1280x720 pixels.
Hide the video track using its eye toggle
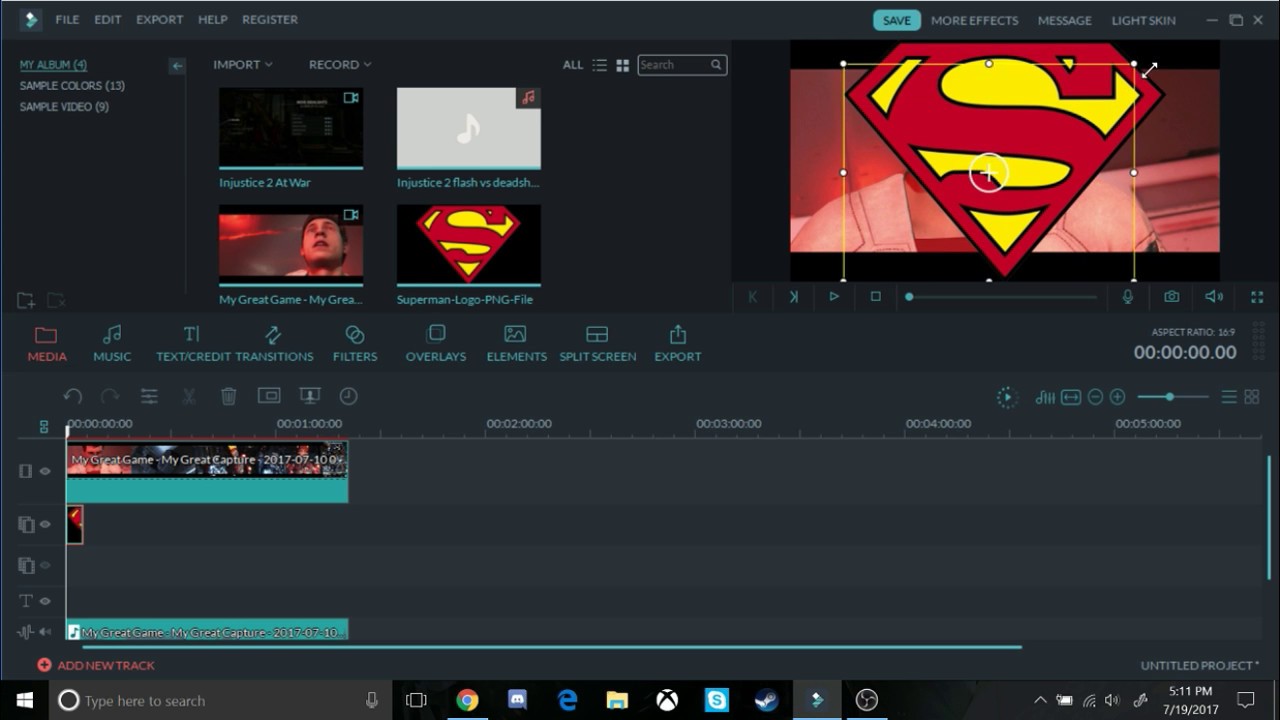click(47, 470)
